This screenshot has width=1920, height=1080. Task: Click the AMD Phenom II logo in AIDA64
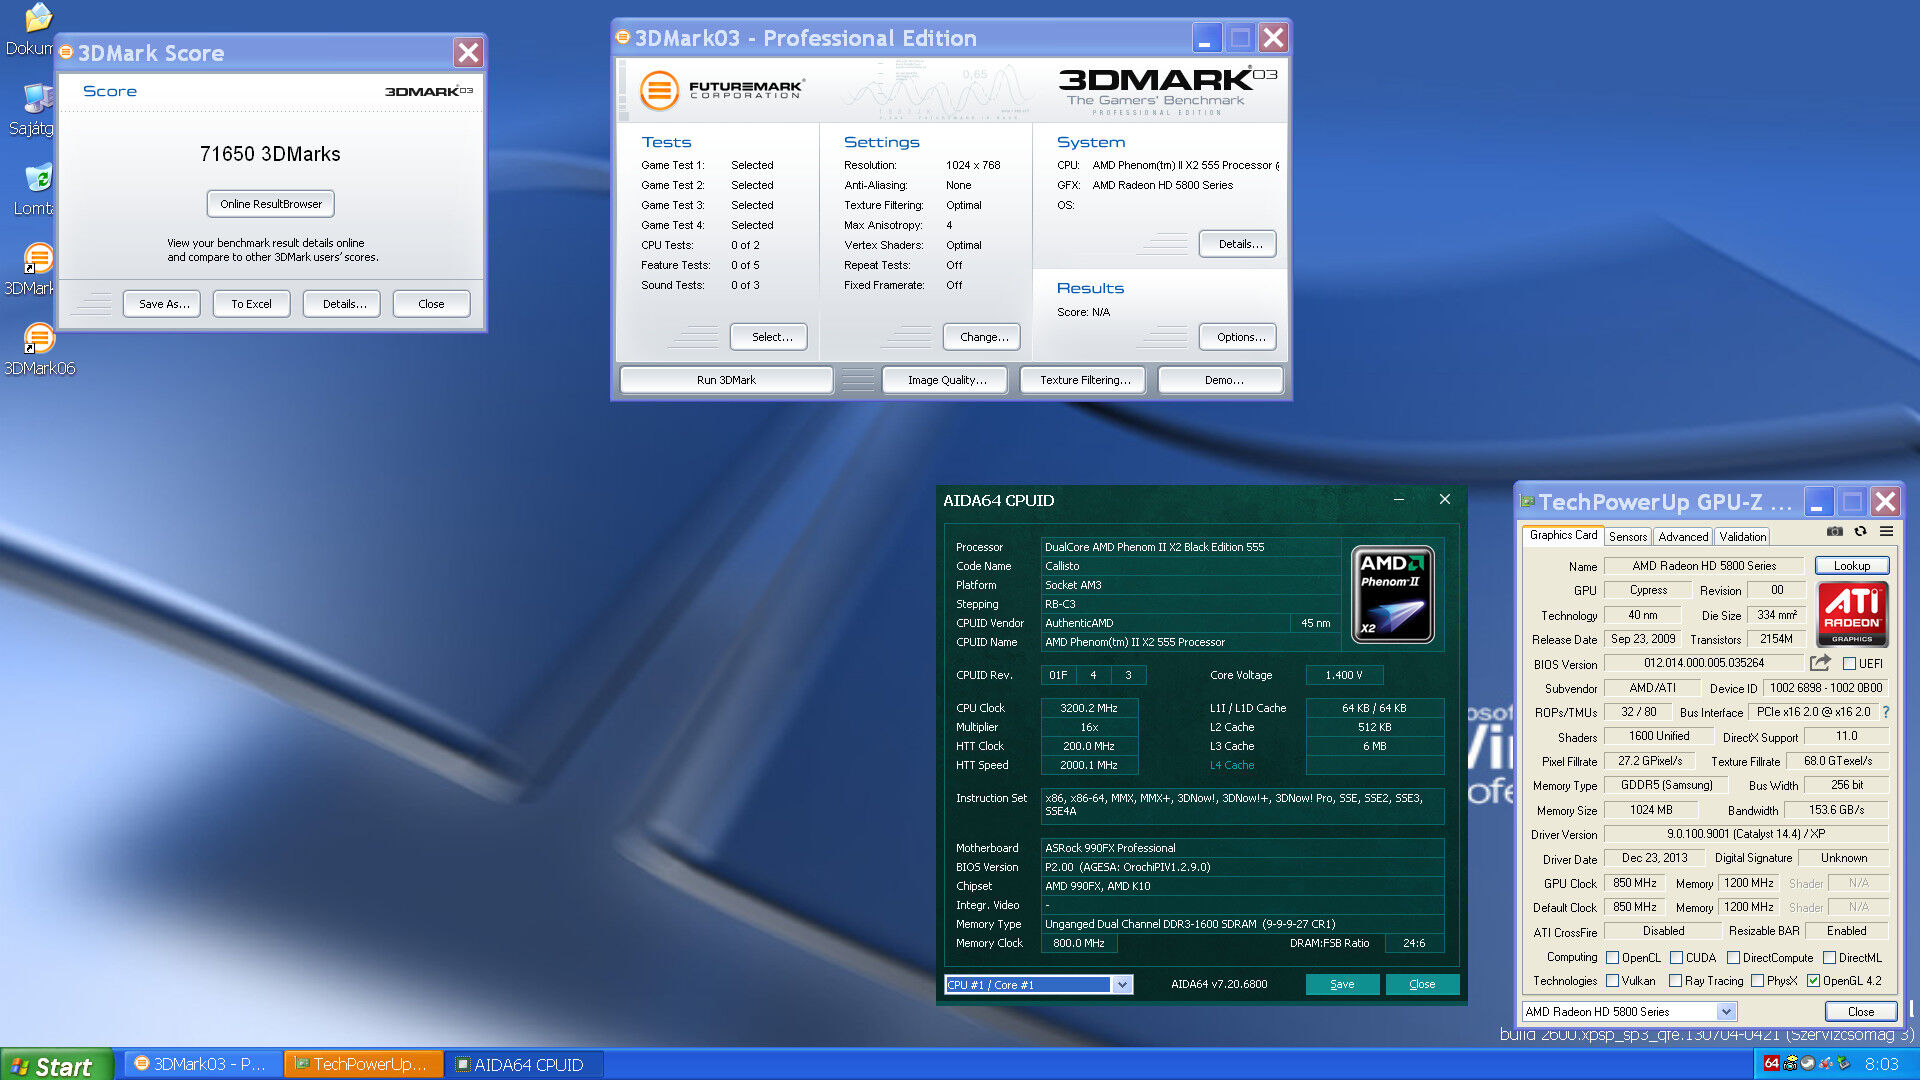click(1393, 594)
